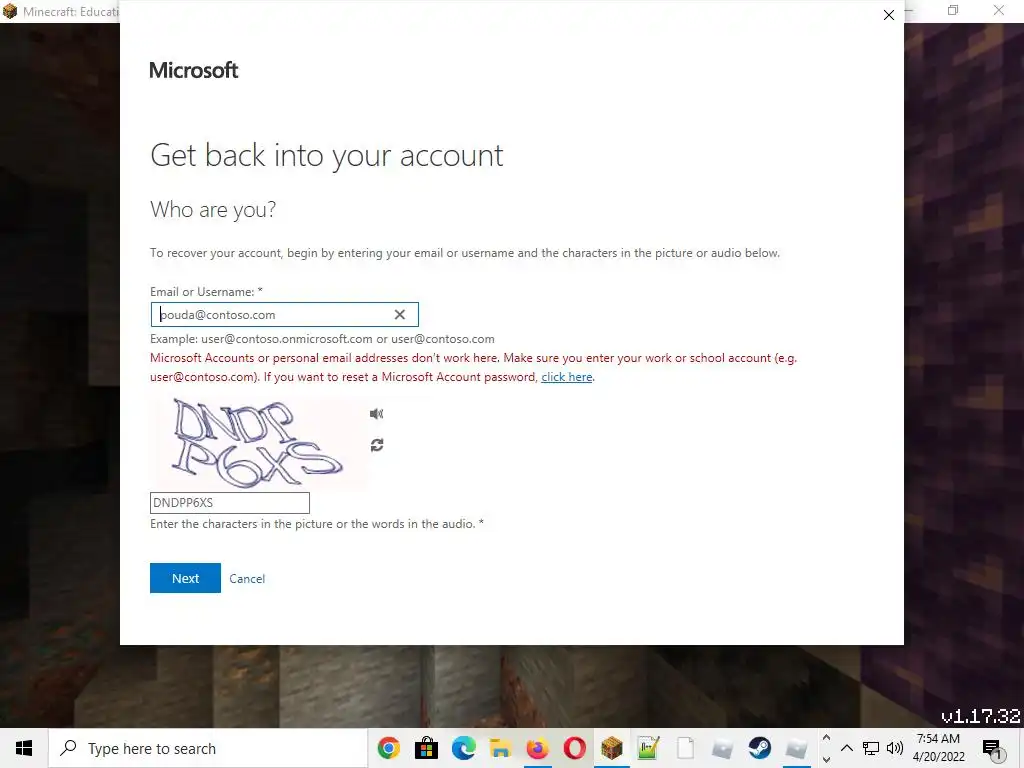Close the account recovery dialog
The image size is (1024, 768).
[x=889, y=15]
